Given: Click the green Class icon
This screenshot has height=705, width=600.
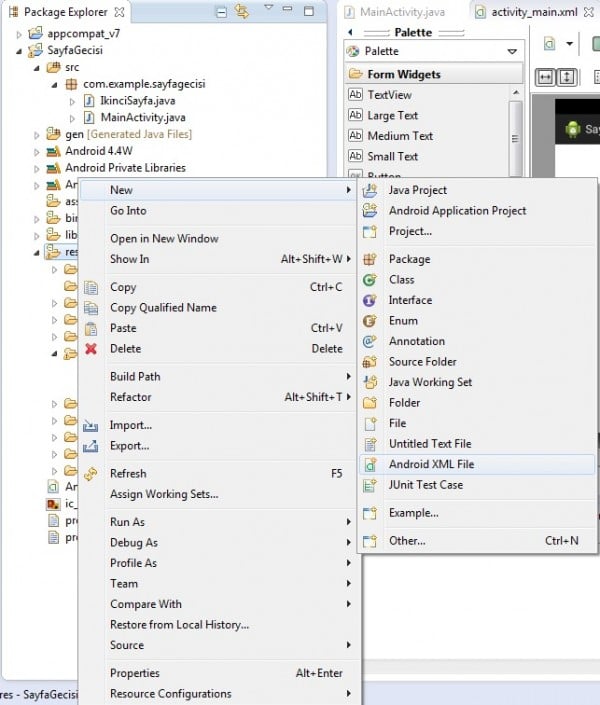Looking at the screenshot, I should point(370,280).
